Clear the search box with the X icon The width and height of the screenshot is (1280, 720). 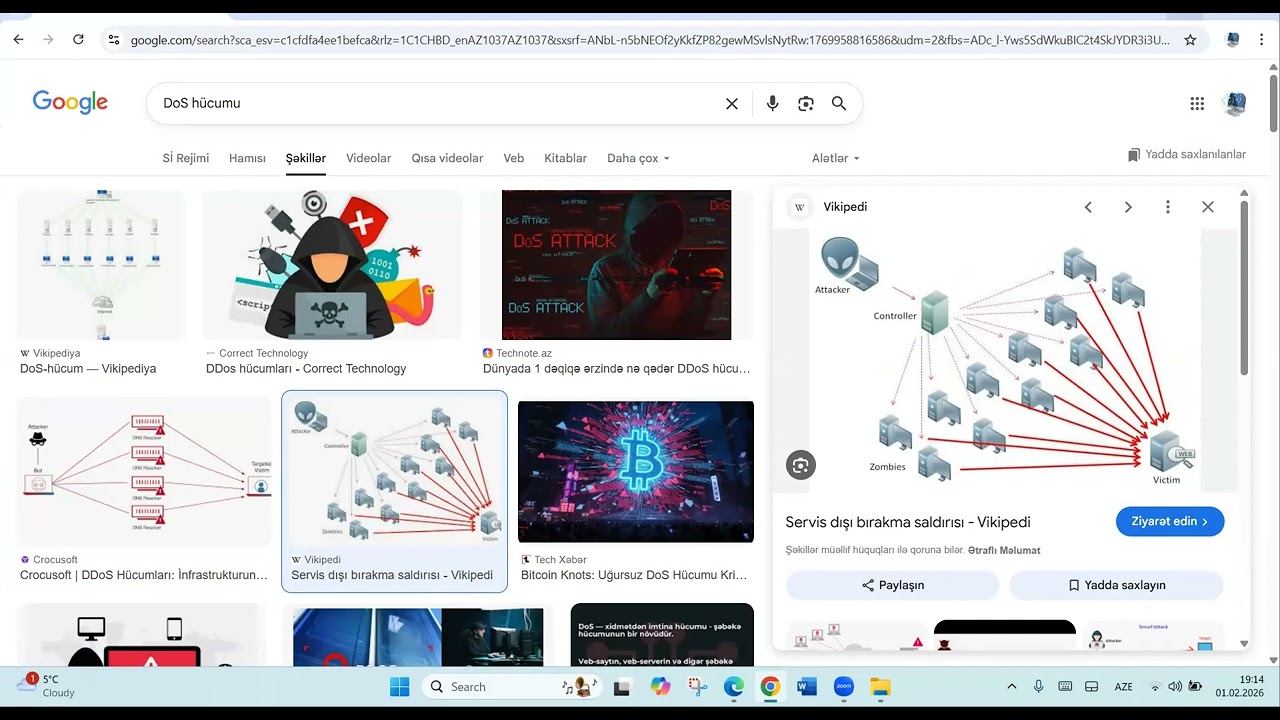pos(732,103)
